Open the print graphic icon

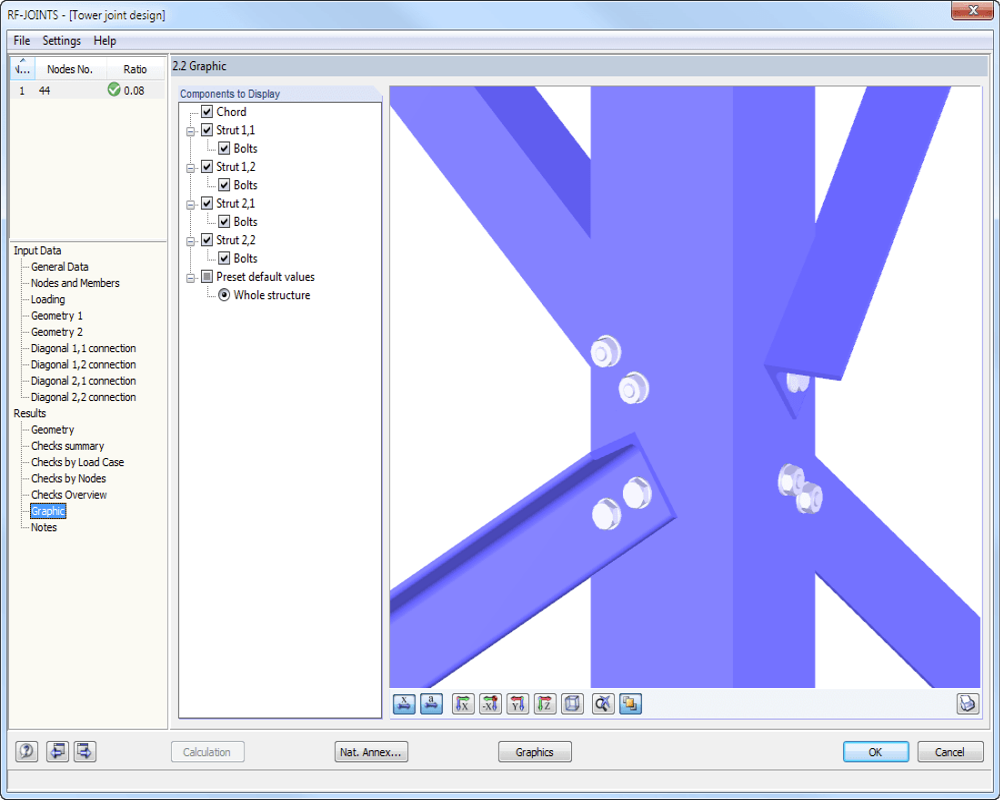pos(968,704)
